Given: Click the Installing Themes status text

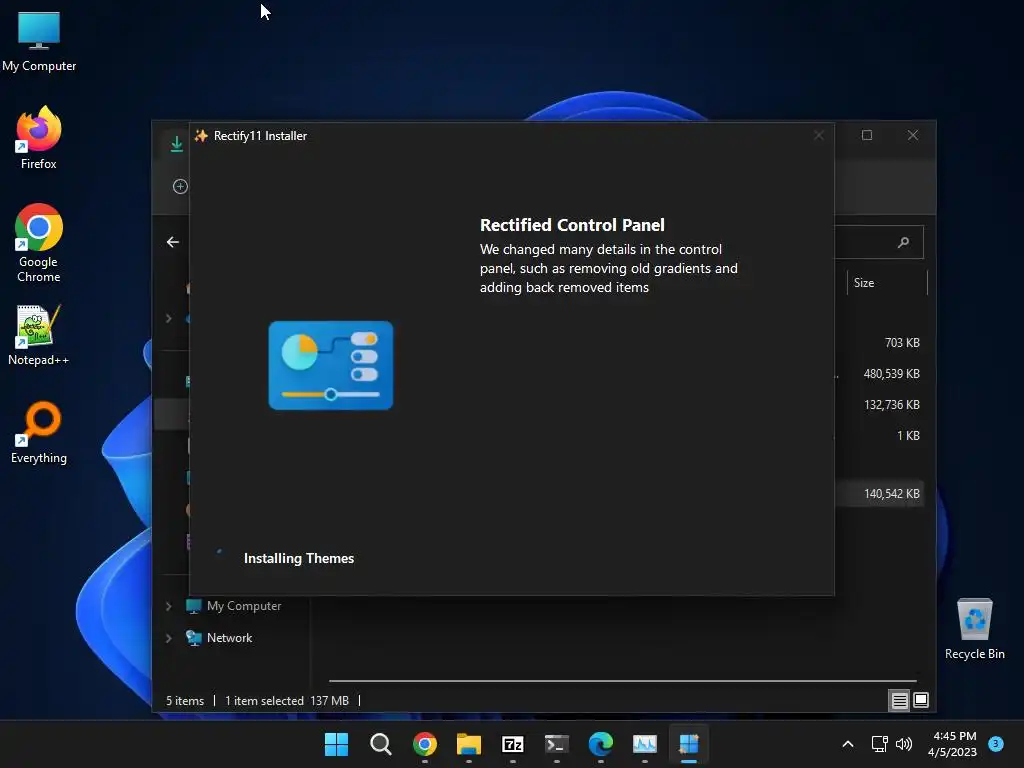Looking at the screenshot, I should tap(298, 558).
